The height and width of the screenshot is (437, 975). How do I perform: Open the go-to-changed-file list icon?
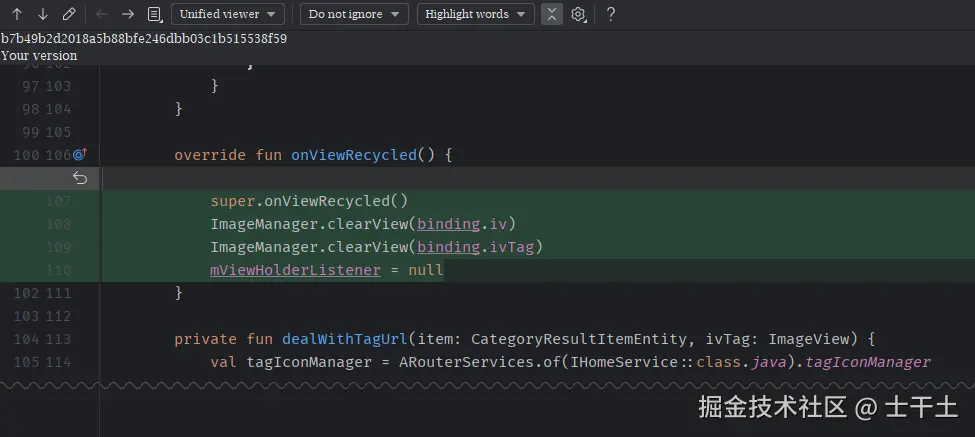coord(155,14)
